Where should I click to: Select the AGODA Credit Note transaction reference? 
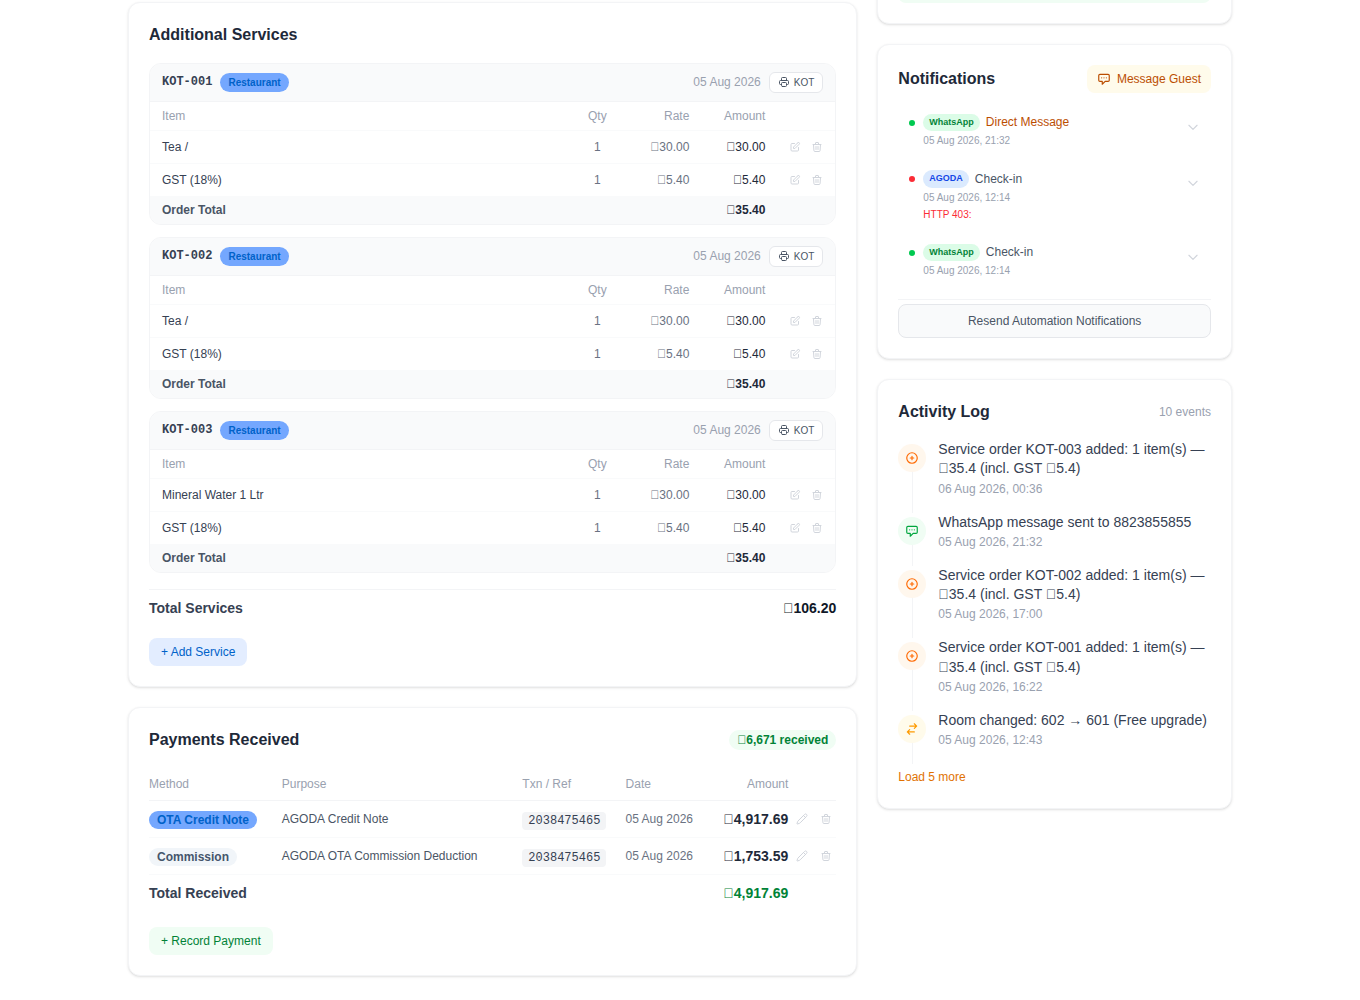click(564, 820)
